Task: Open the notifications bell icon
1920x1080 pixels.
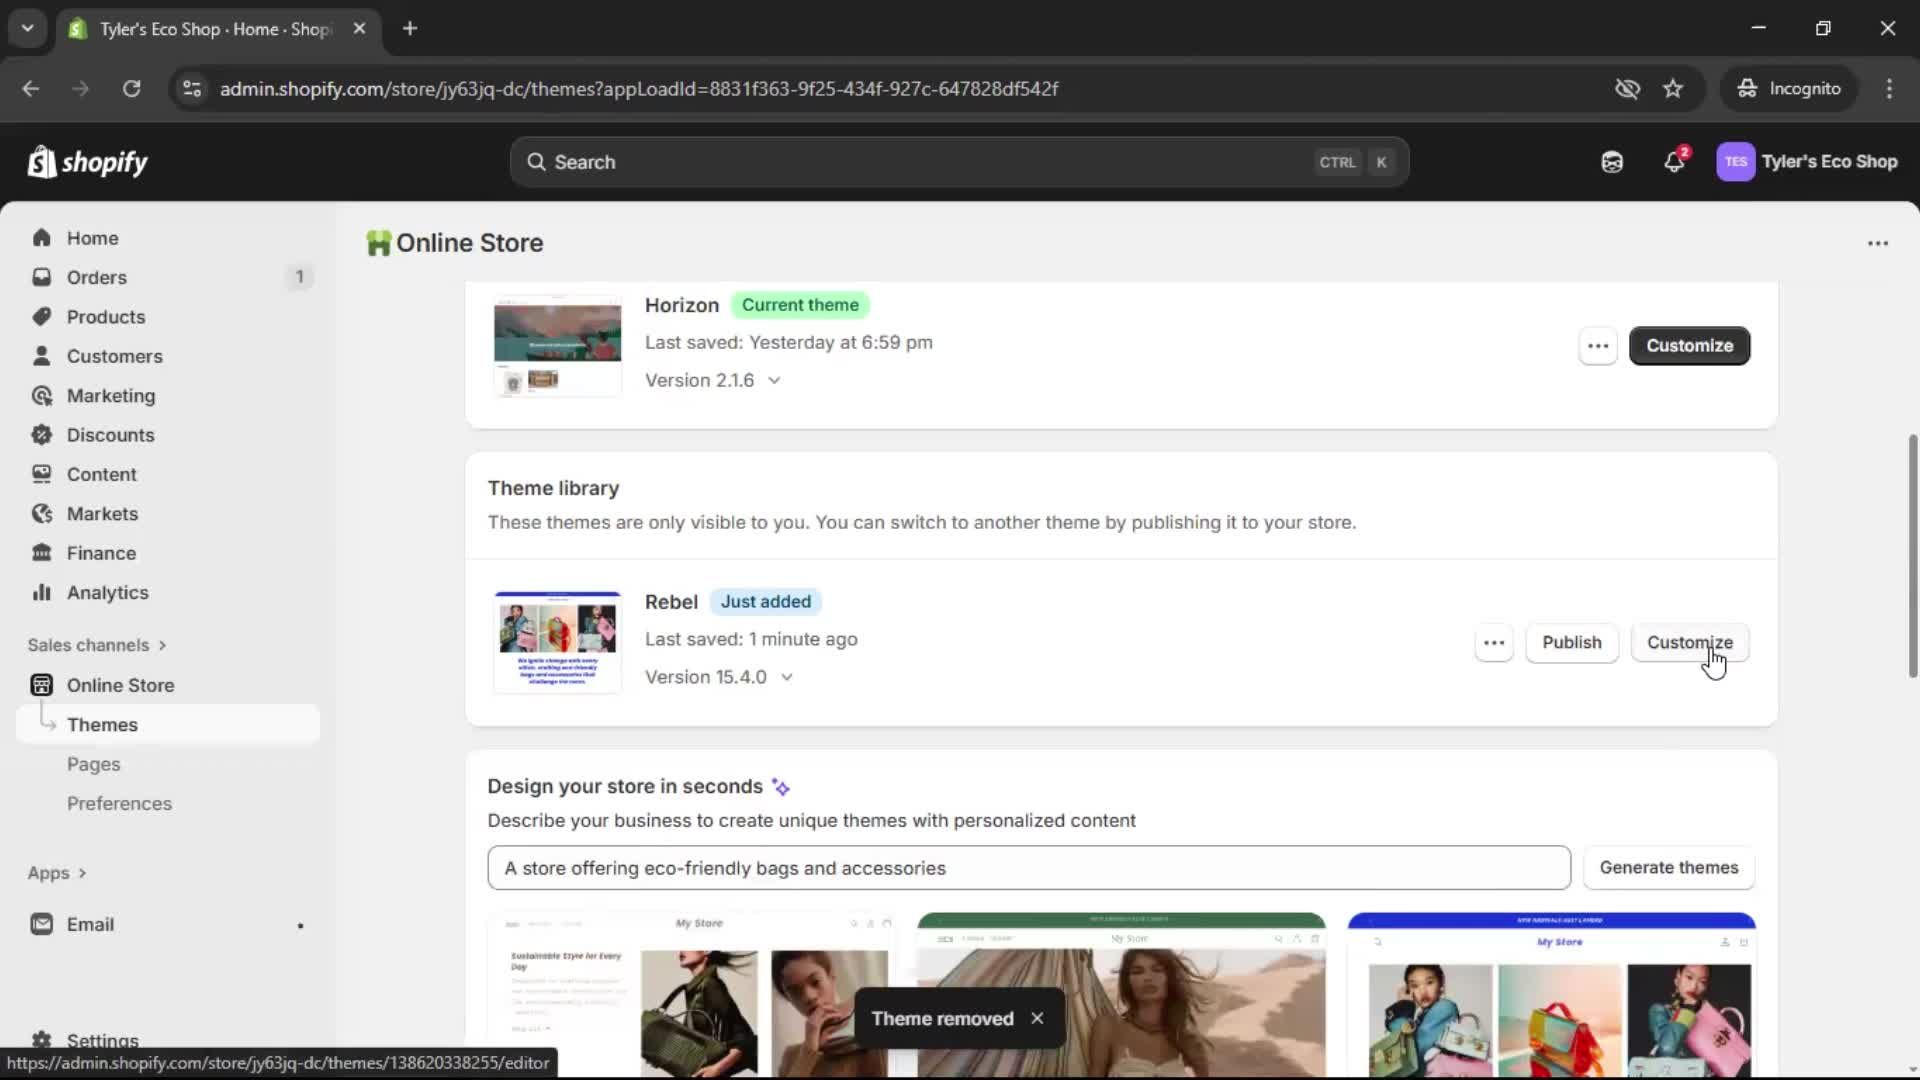Action: pos(1674,162)
